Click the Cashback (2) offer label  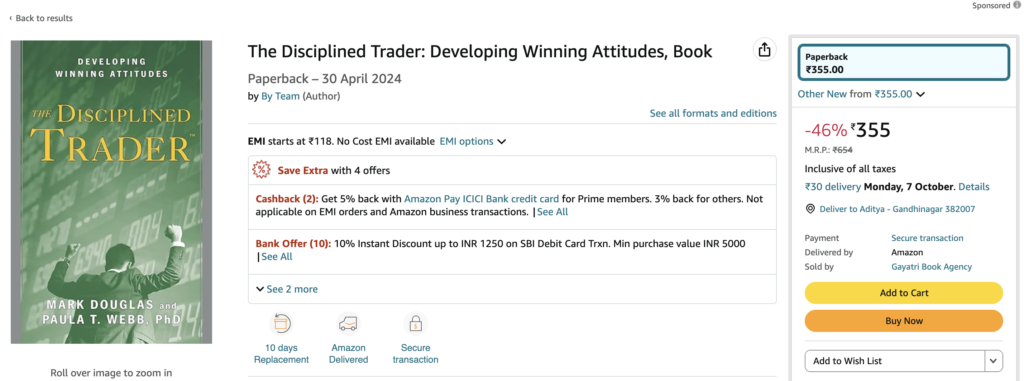[287, 199]
